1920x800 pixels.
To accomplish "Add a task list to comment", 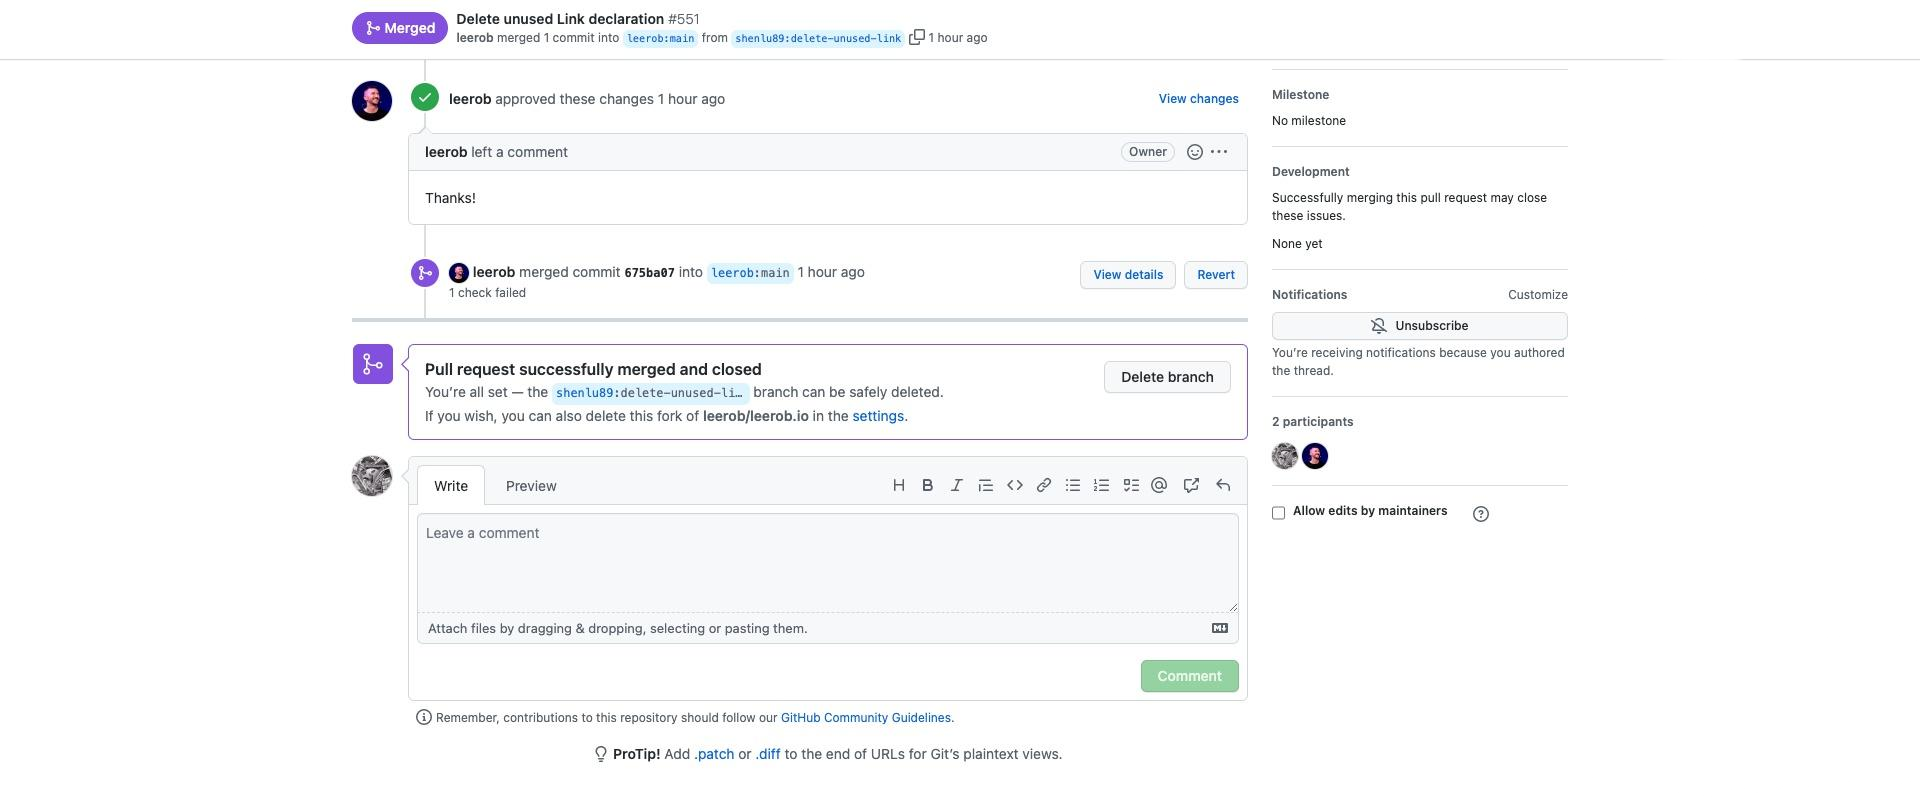I will [x=1130, y=486].
